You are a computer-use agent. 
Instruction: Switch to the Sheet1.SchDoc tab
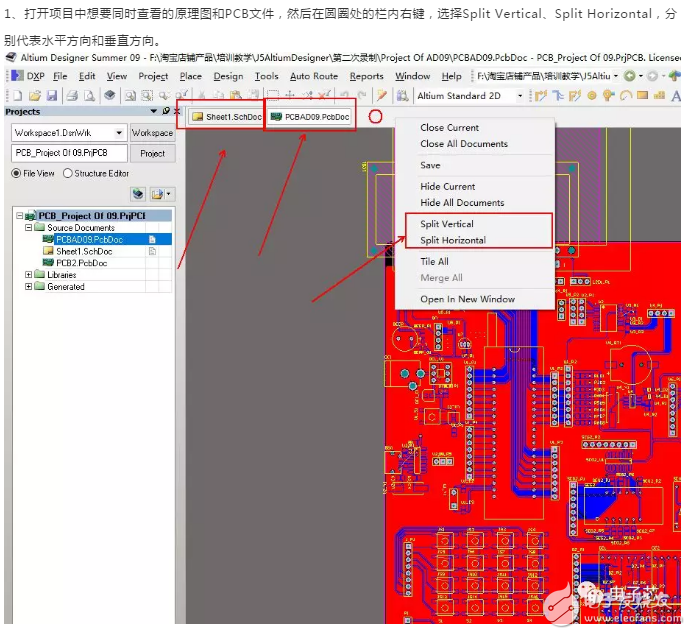227,117
